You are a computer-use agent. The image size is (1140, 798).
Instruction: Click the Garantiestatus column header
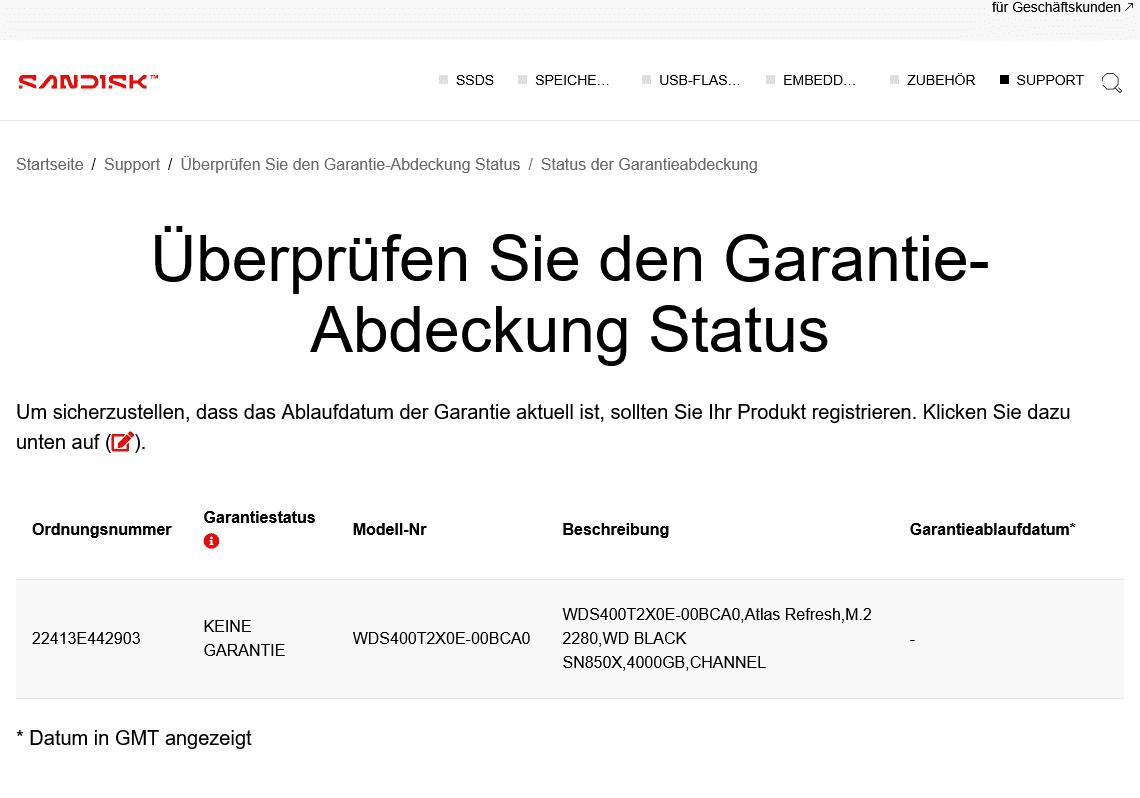tap(259, 517)
